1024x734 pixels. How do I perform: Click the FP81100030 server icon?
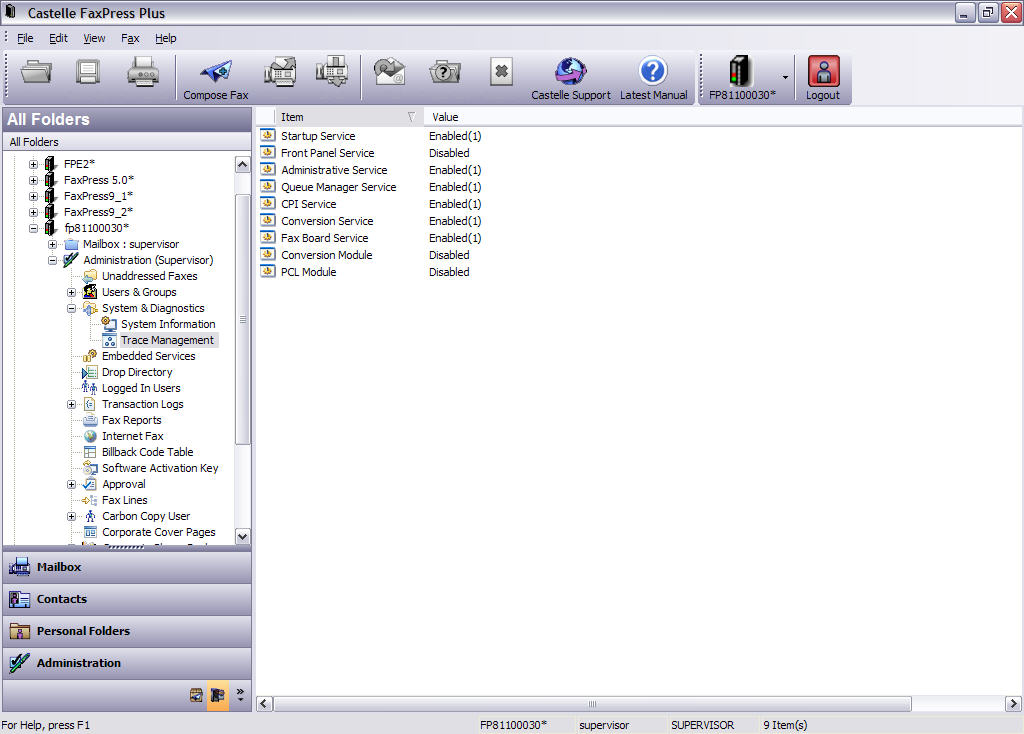pos(741,71)
